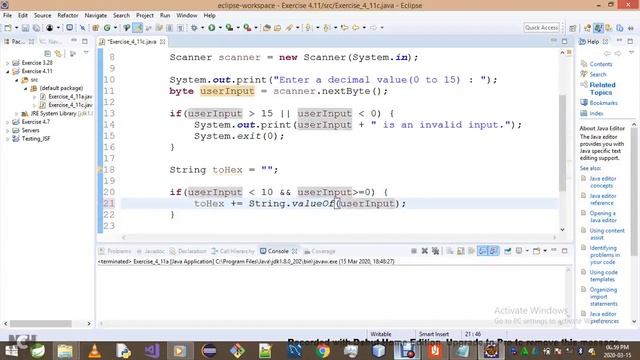Click the Debug bug icon
Image resolution: width=640 pixels, height=360 pixels.
(x=194, y=28)
